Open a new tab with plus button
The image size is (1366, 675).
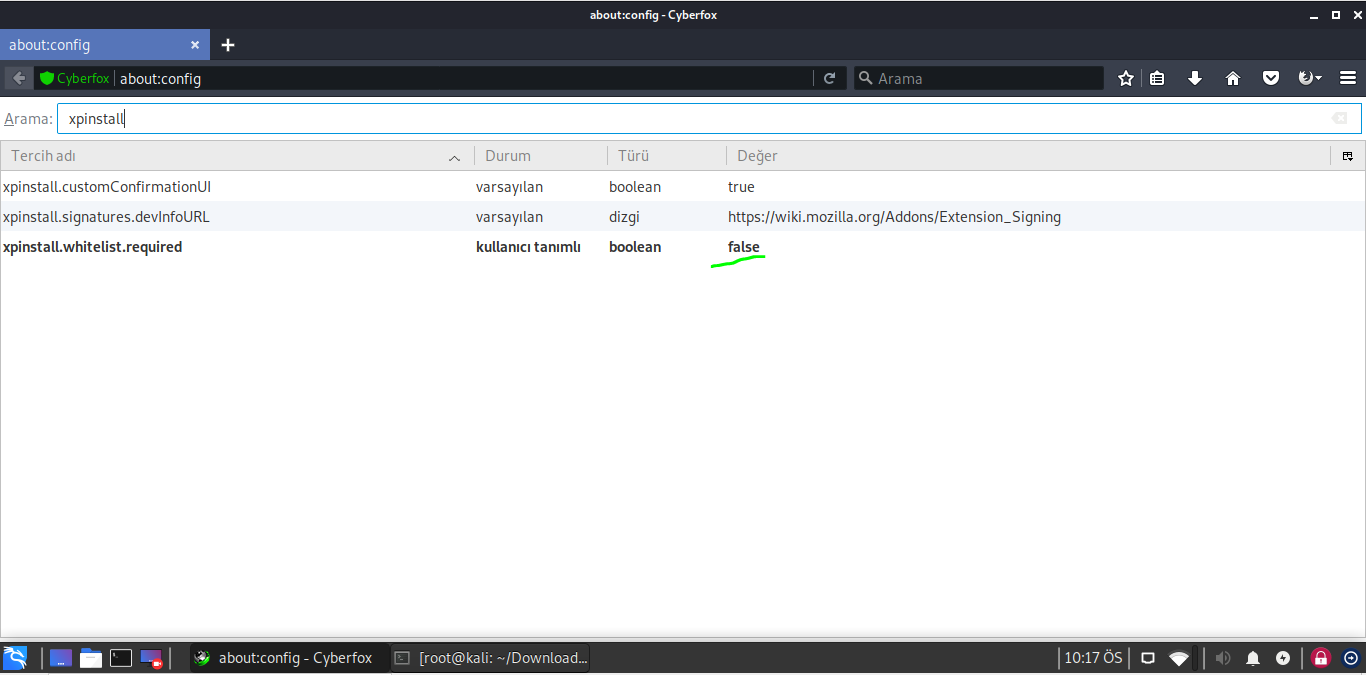tap(228, 45)
